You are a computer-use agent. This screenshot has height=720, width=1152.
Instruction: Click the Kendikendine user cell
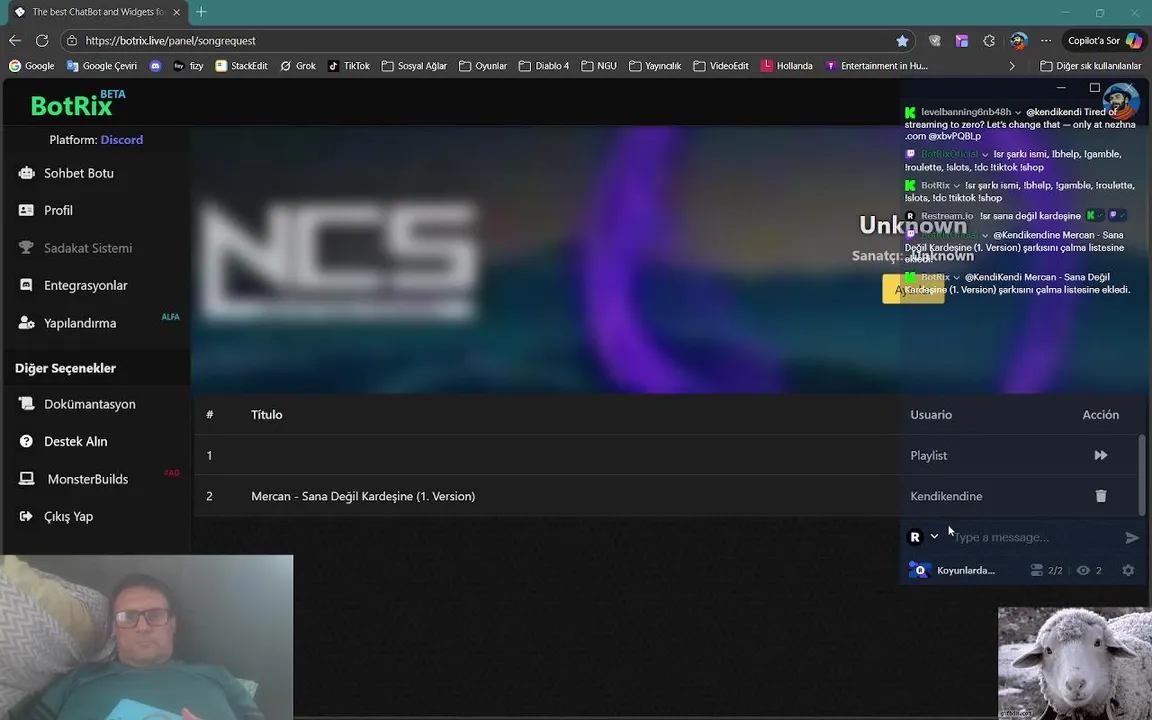pyautogui.click(x=946, y=496)
